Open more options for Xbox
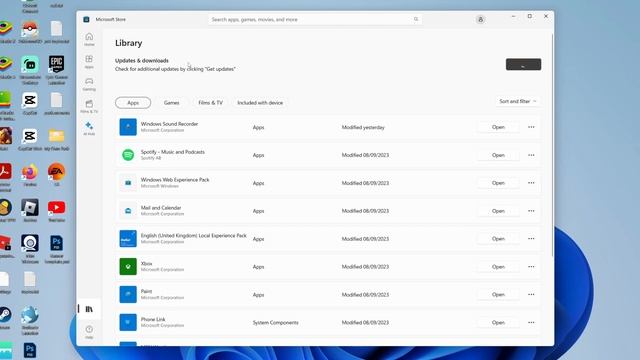This screenshot has height=360, width=640. pos(531,267)
